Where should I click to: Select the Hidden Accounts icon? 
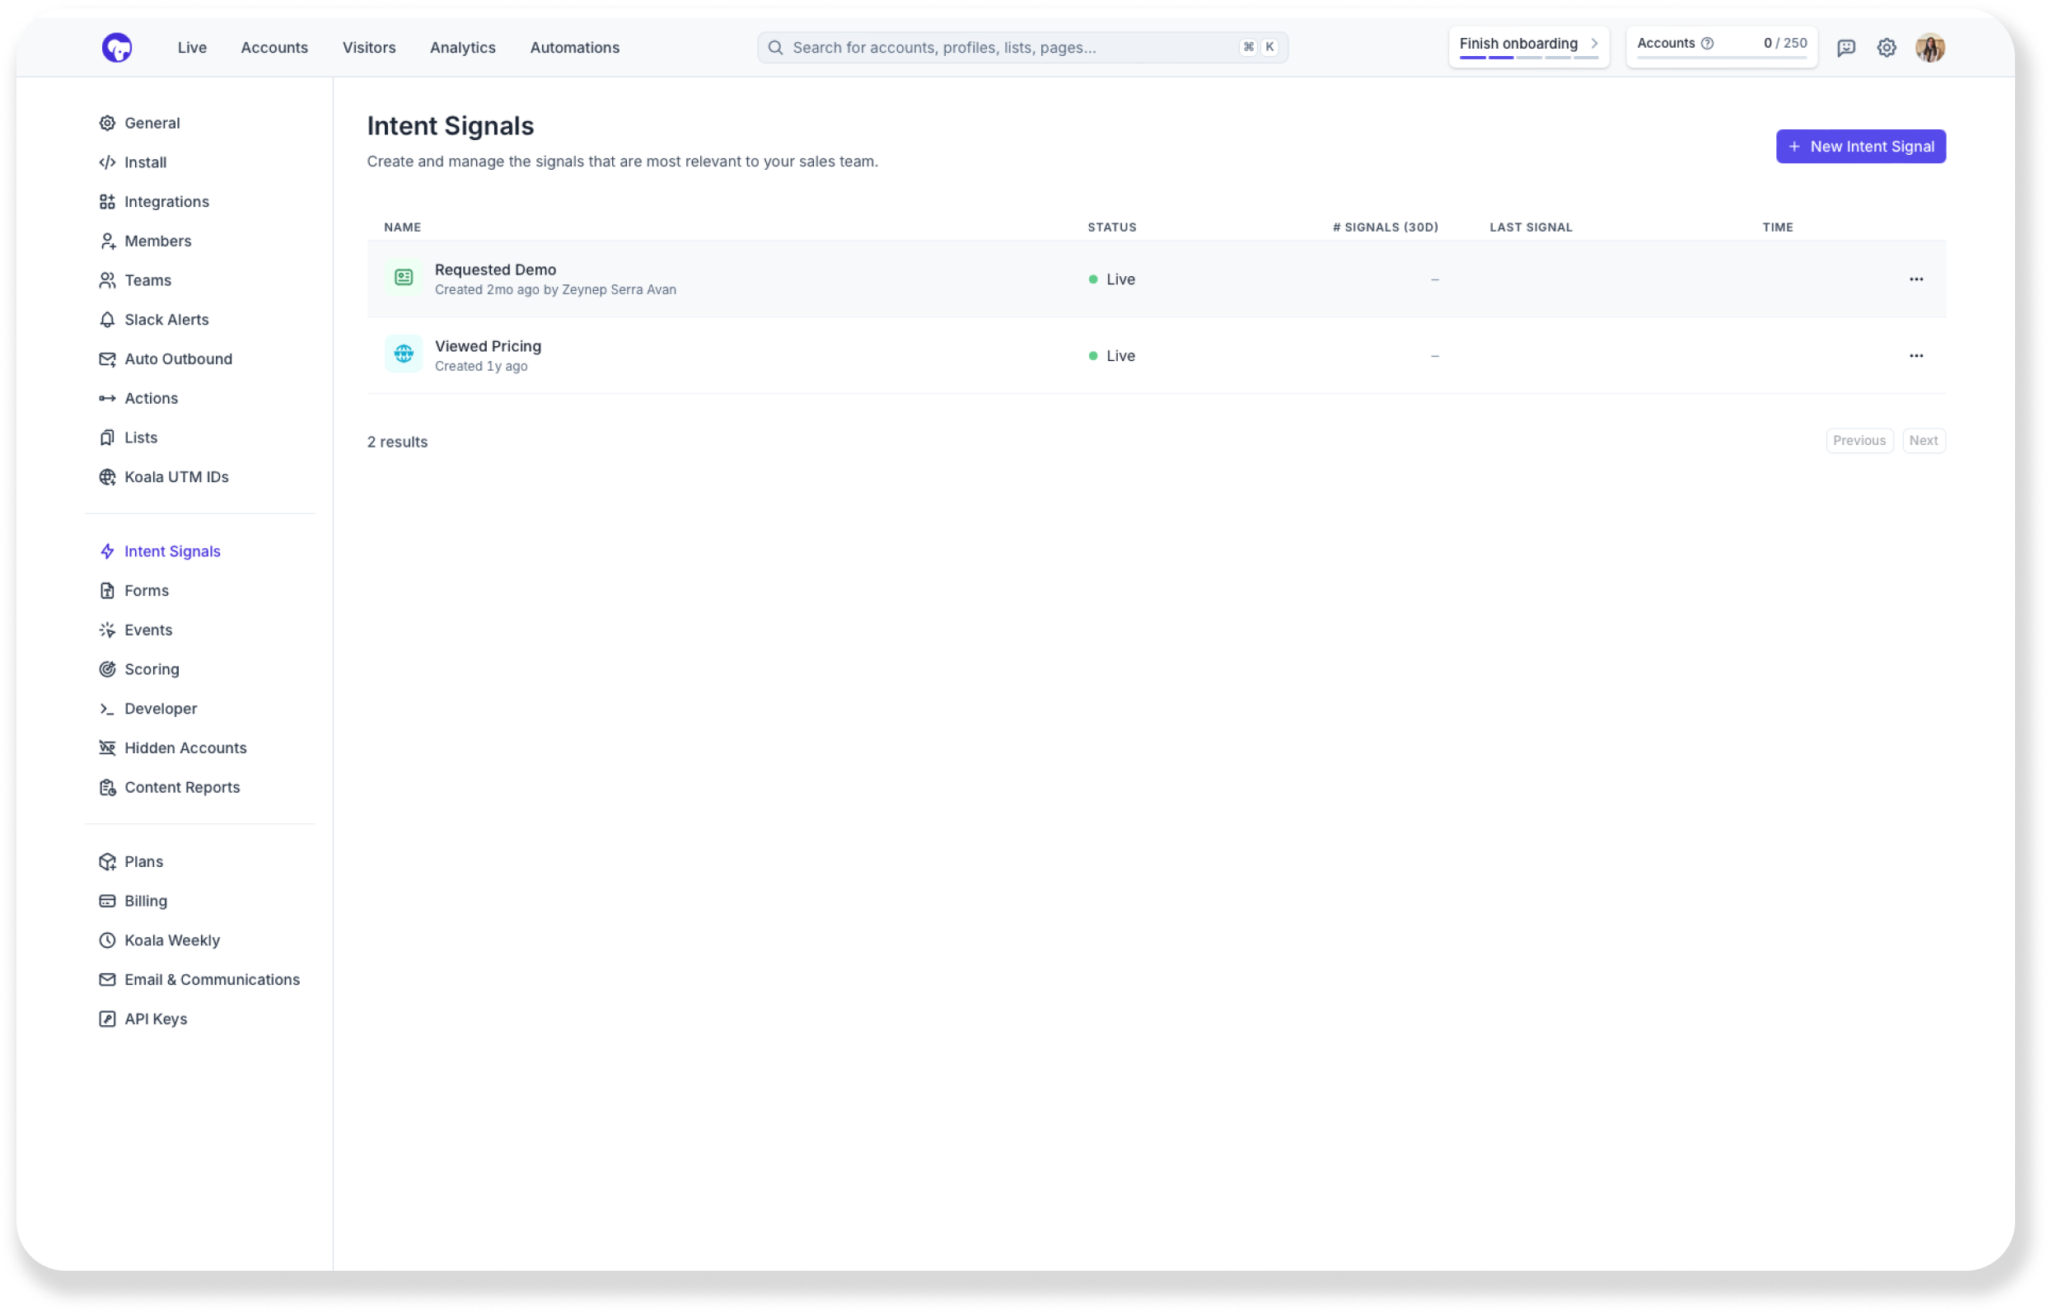tap(107, 747)
